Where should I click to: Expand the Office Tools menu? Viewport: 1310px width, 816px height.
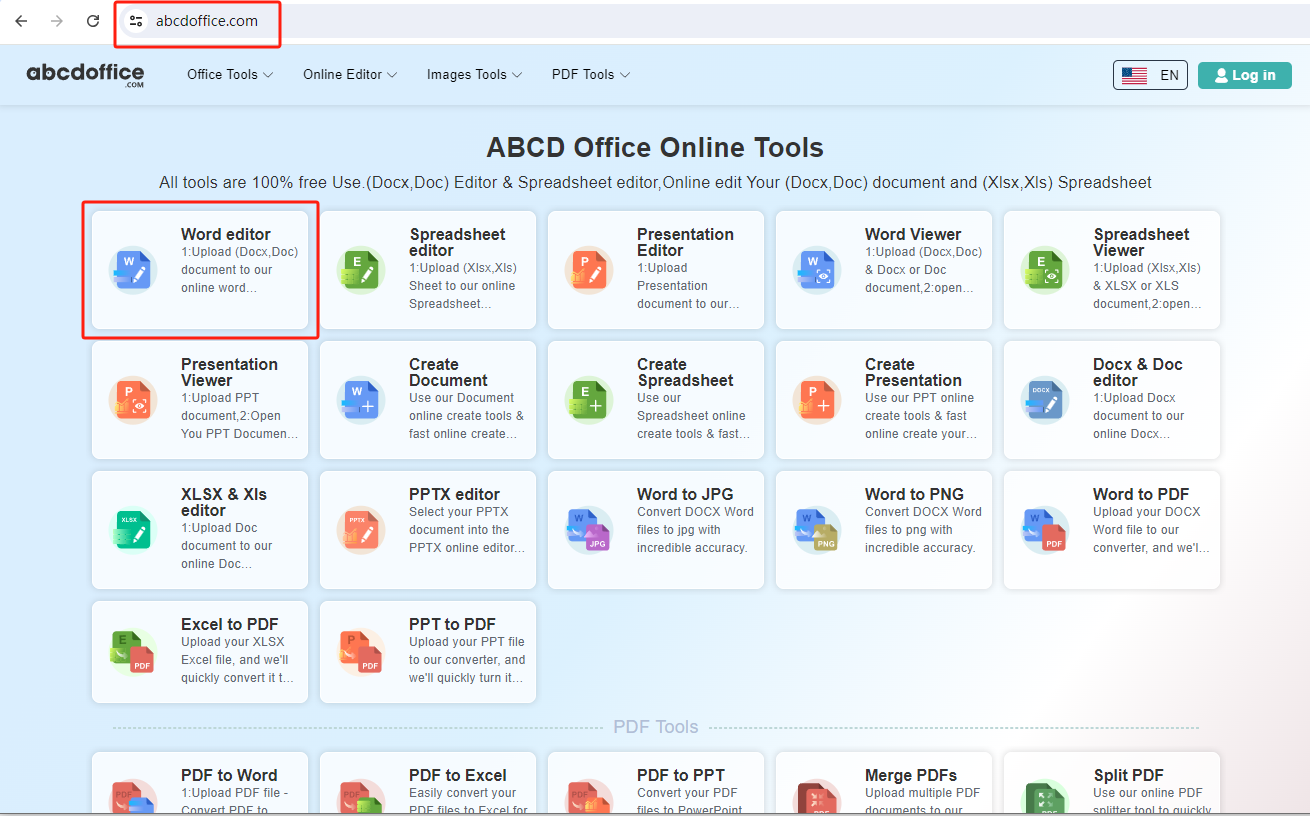coord(230,75)
